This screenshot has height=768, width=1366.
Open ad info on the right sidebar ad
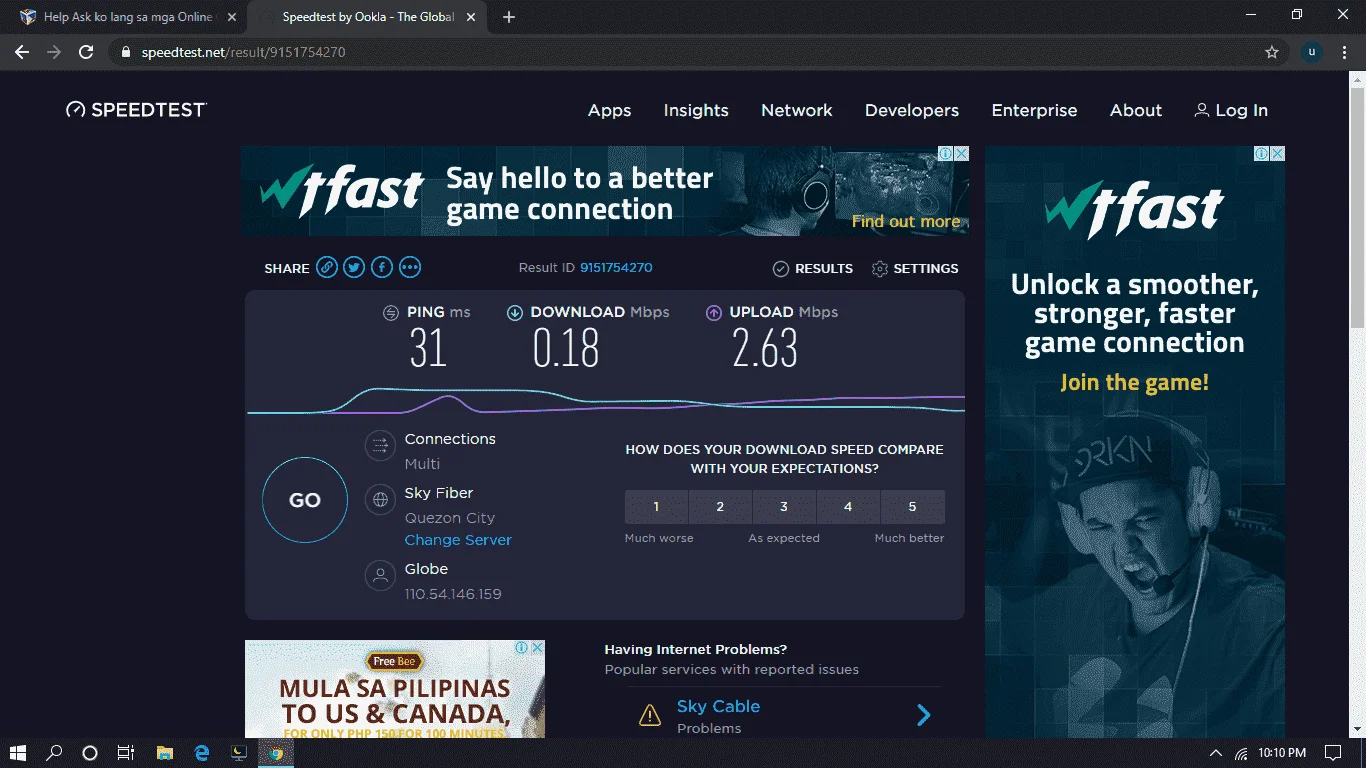tap(1262, 154)
